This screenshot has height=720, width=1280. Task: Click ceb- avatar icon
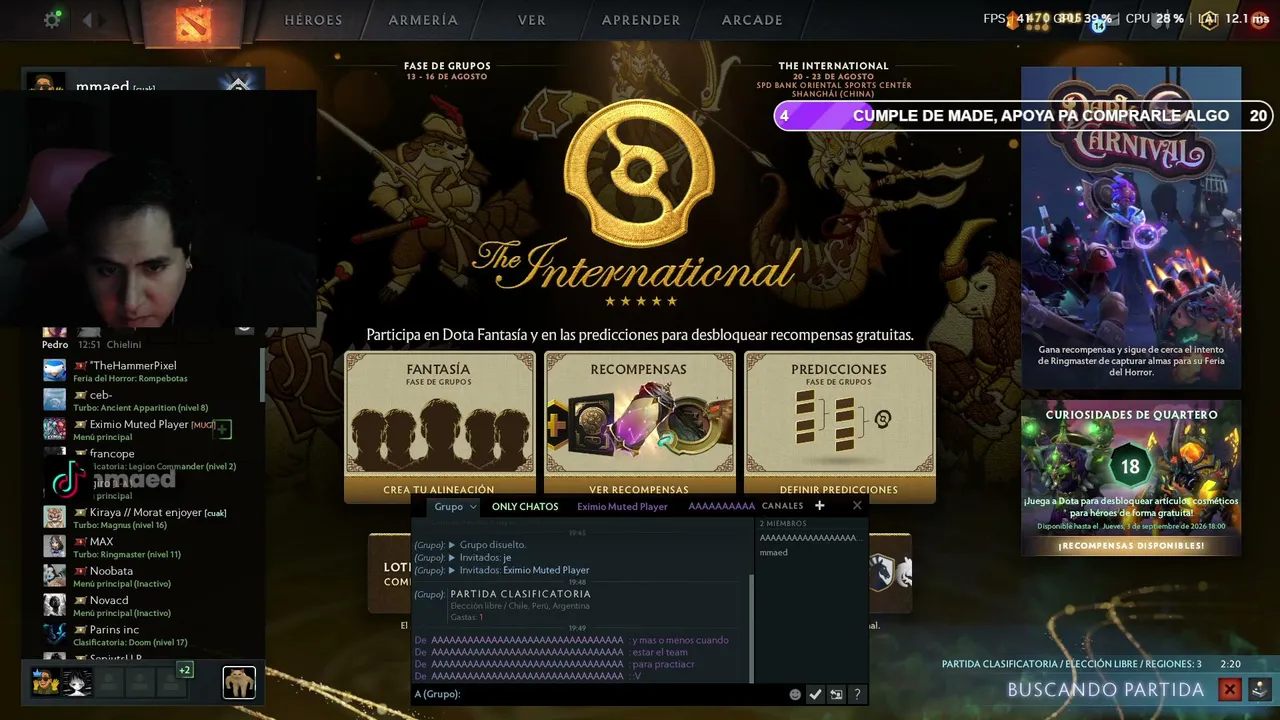pyautogui.click(x=54, y=400)
